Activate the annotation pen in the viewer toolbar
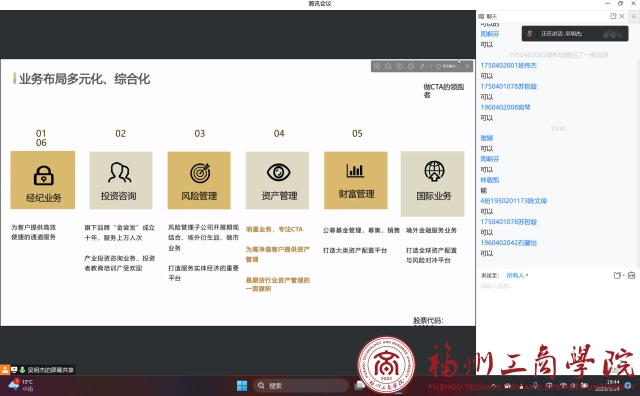640x396 pixels. coord(423,66)
